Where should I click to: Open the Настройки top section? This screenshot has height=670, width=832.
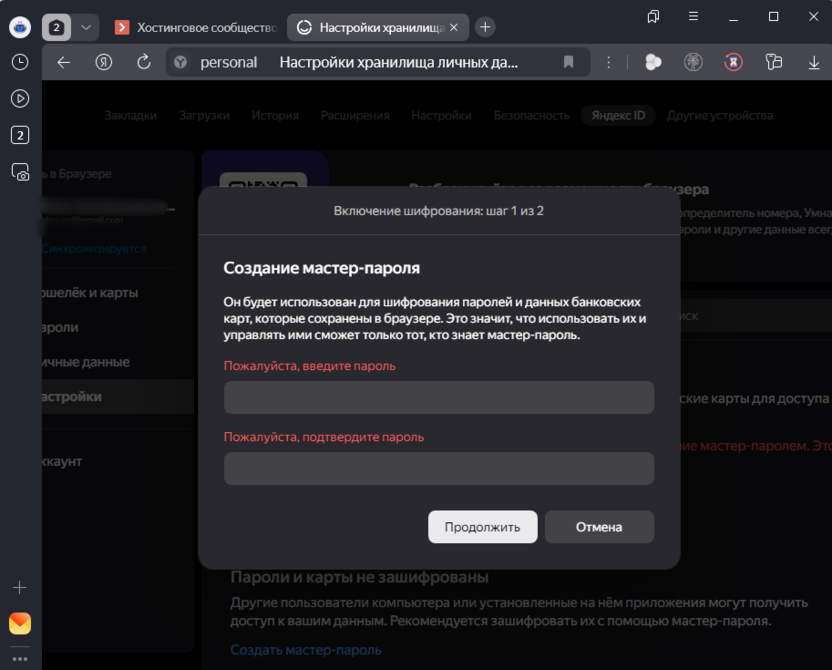(x=441, y=115)
